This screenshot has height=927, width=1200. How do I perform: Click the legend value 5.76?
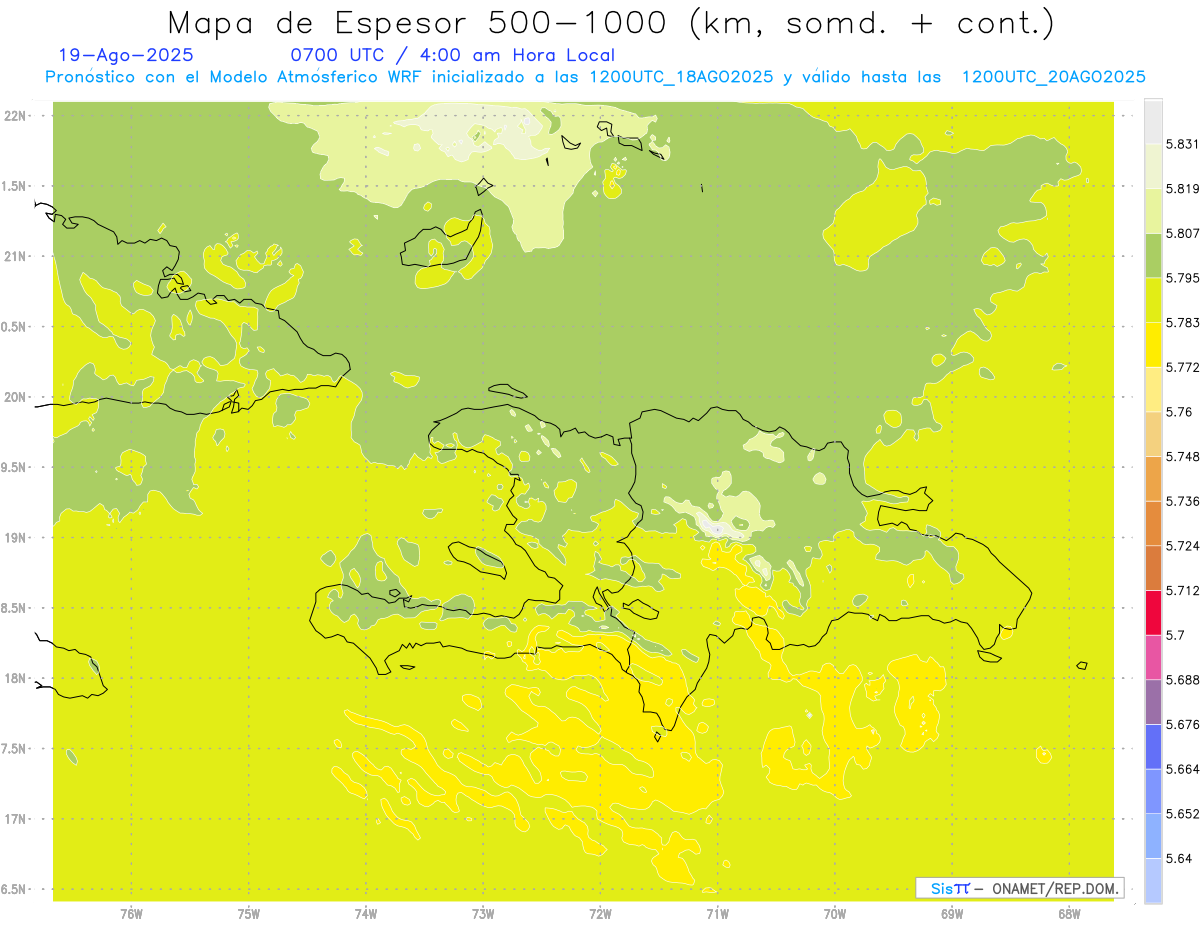pos(1179,412)
